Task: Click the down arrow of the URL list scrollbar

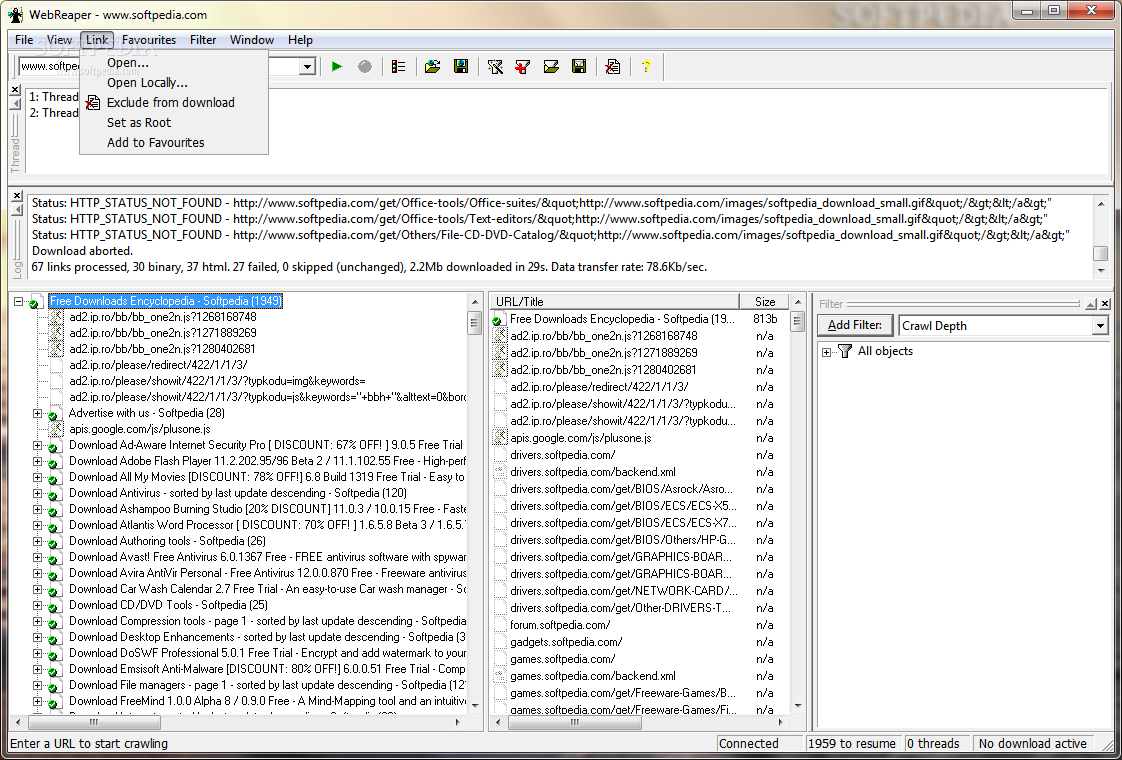Action: (x=797, y=705)
